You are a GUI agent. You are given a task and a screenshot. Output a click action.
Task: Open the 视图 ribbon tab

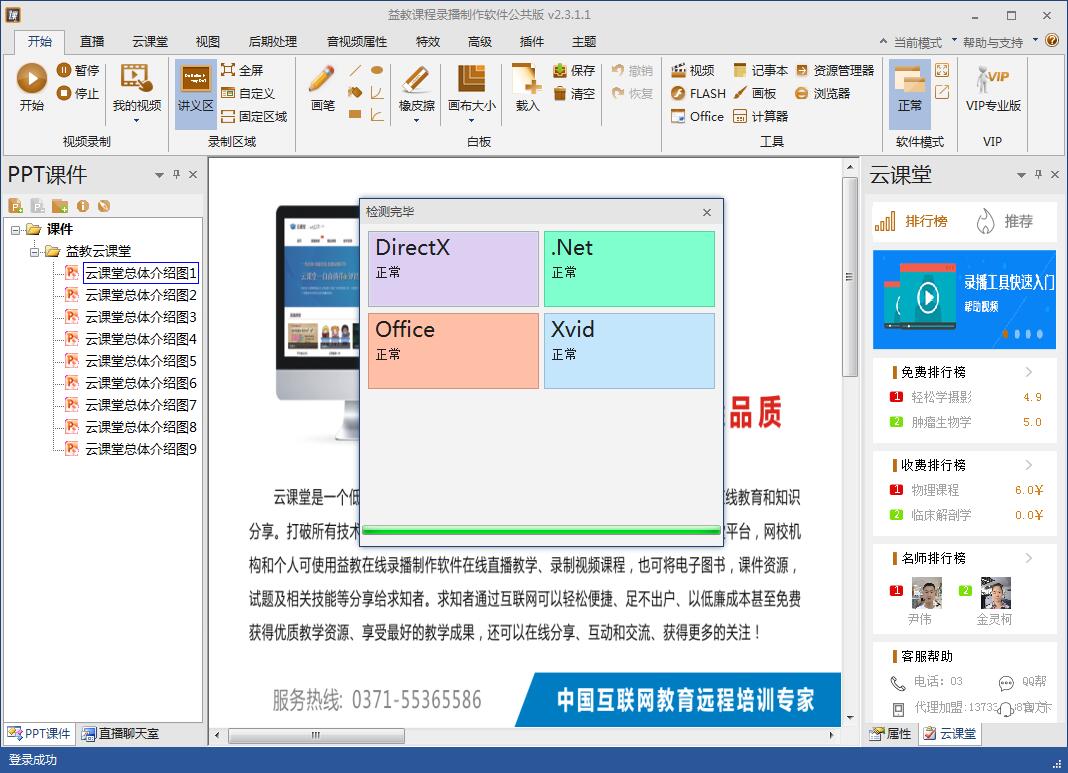(x=208, y=42)
